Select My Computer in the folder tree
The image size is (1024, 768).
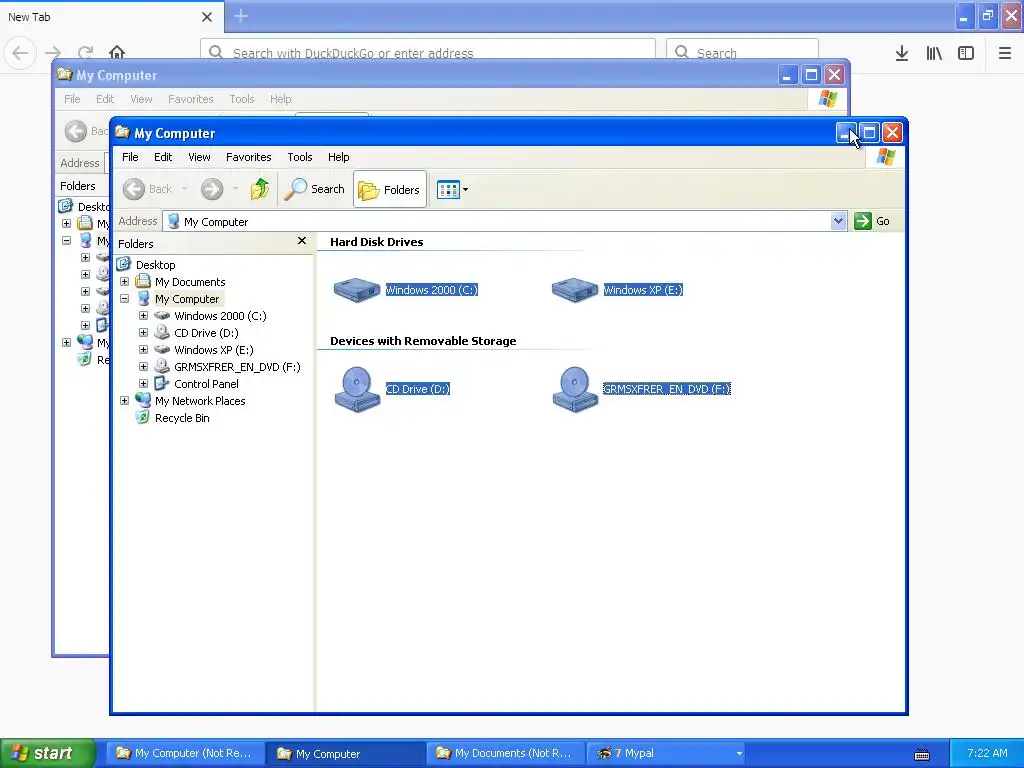(x=187, y=298)
